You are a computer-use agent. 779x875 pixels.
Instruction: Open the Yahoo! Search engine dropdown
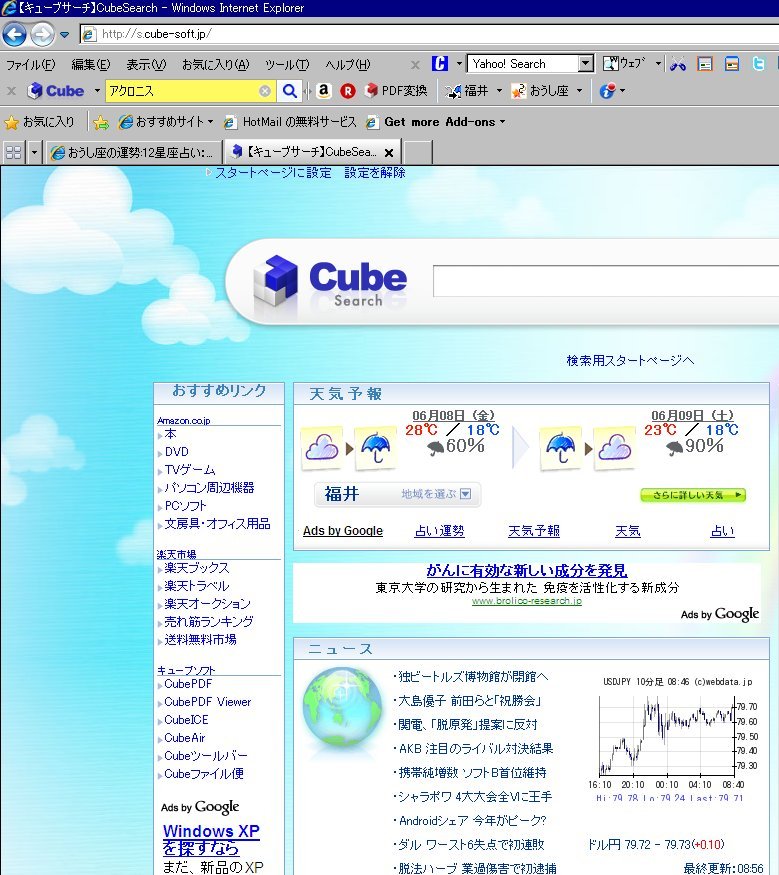586,64
